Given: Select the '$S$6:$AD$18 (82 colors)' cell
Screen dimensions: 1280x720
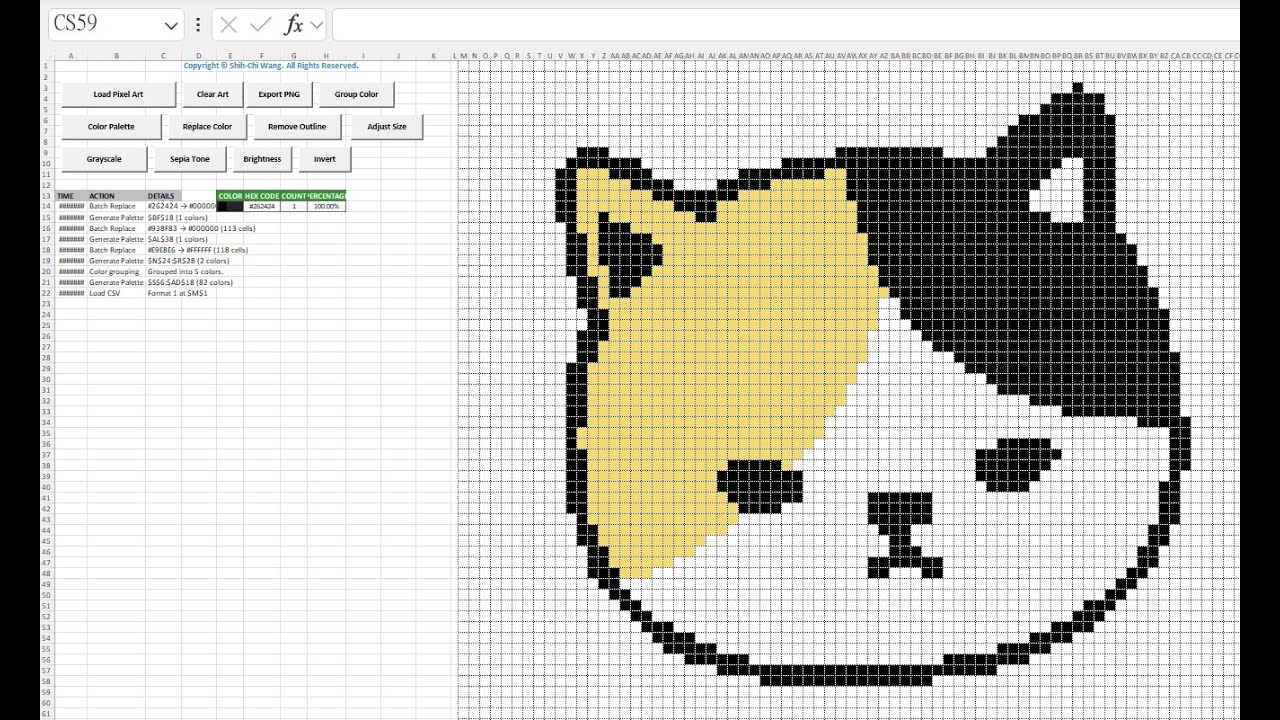Looking at the screenshot, I should tap(190, 282).
